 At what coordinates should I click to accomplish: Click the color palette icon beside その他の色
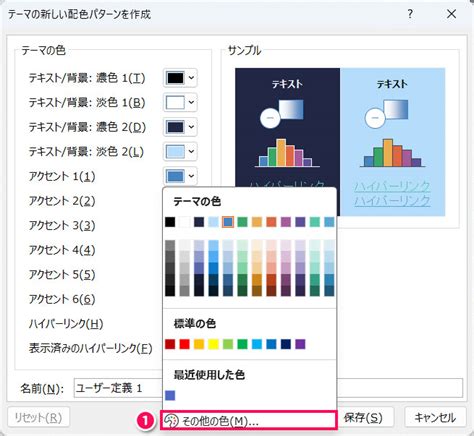click(171, 421)
